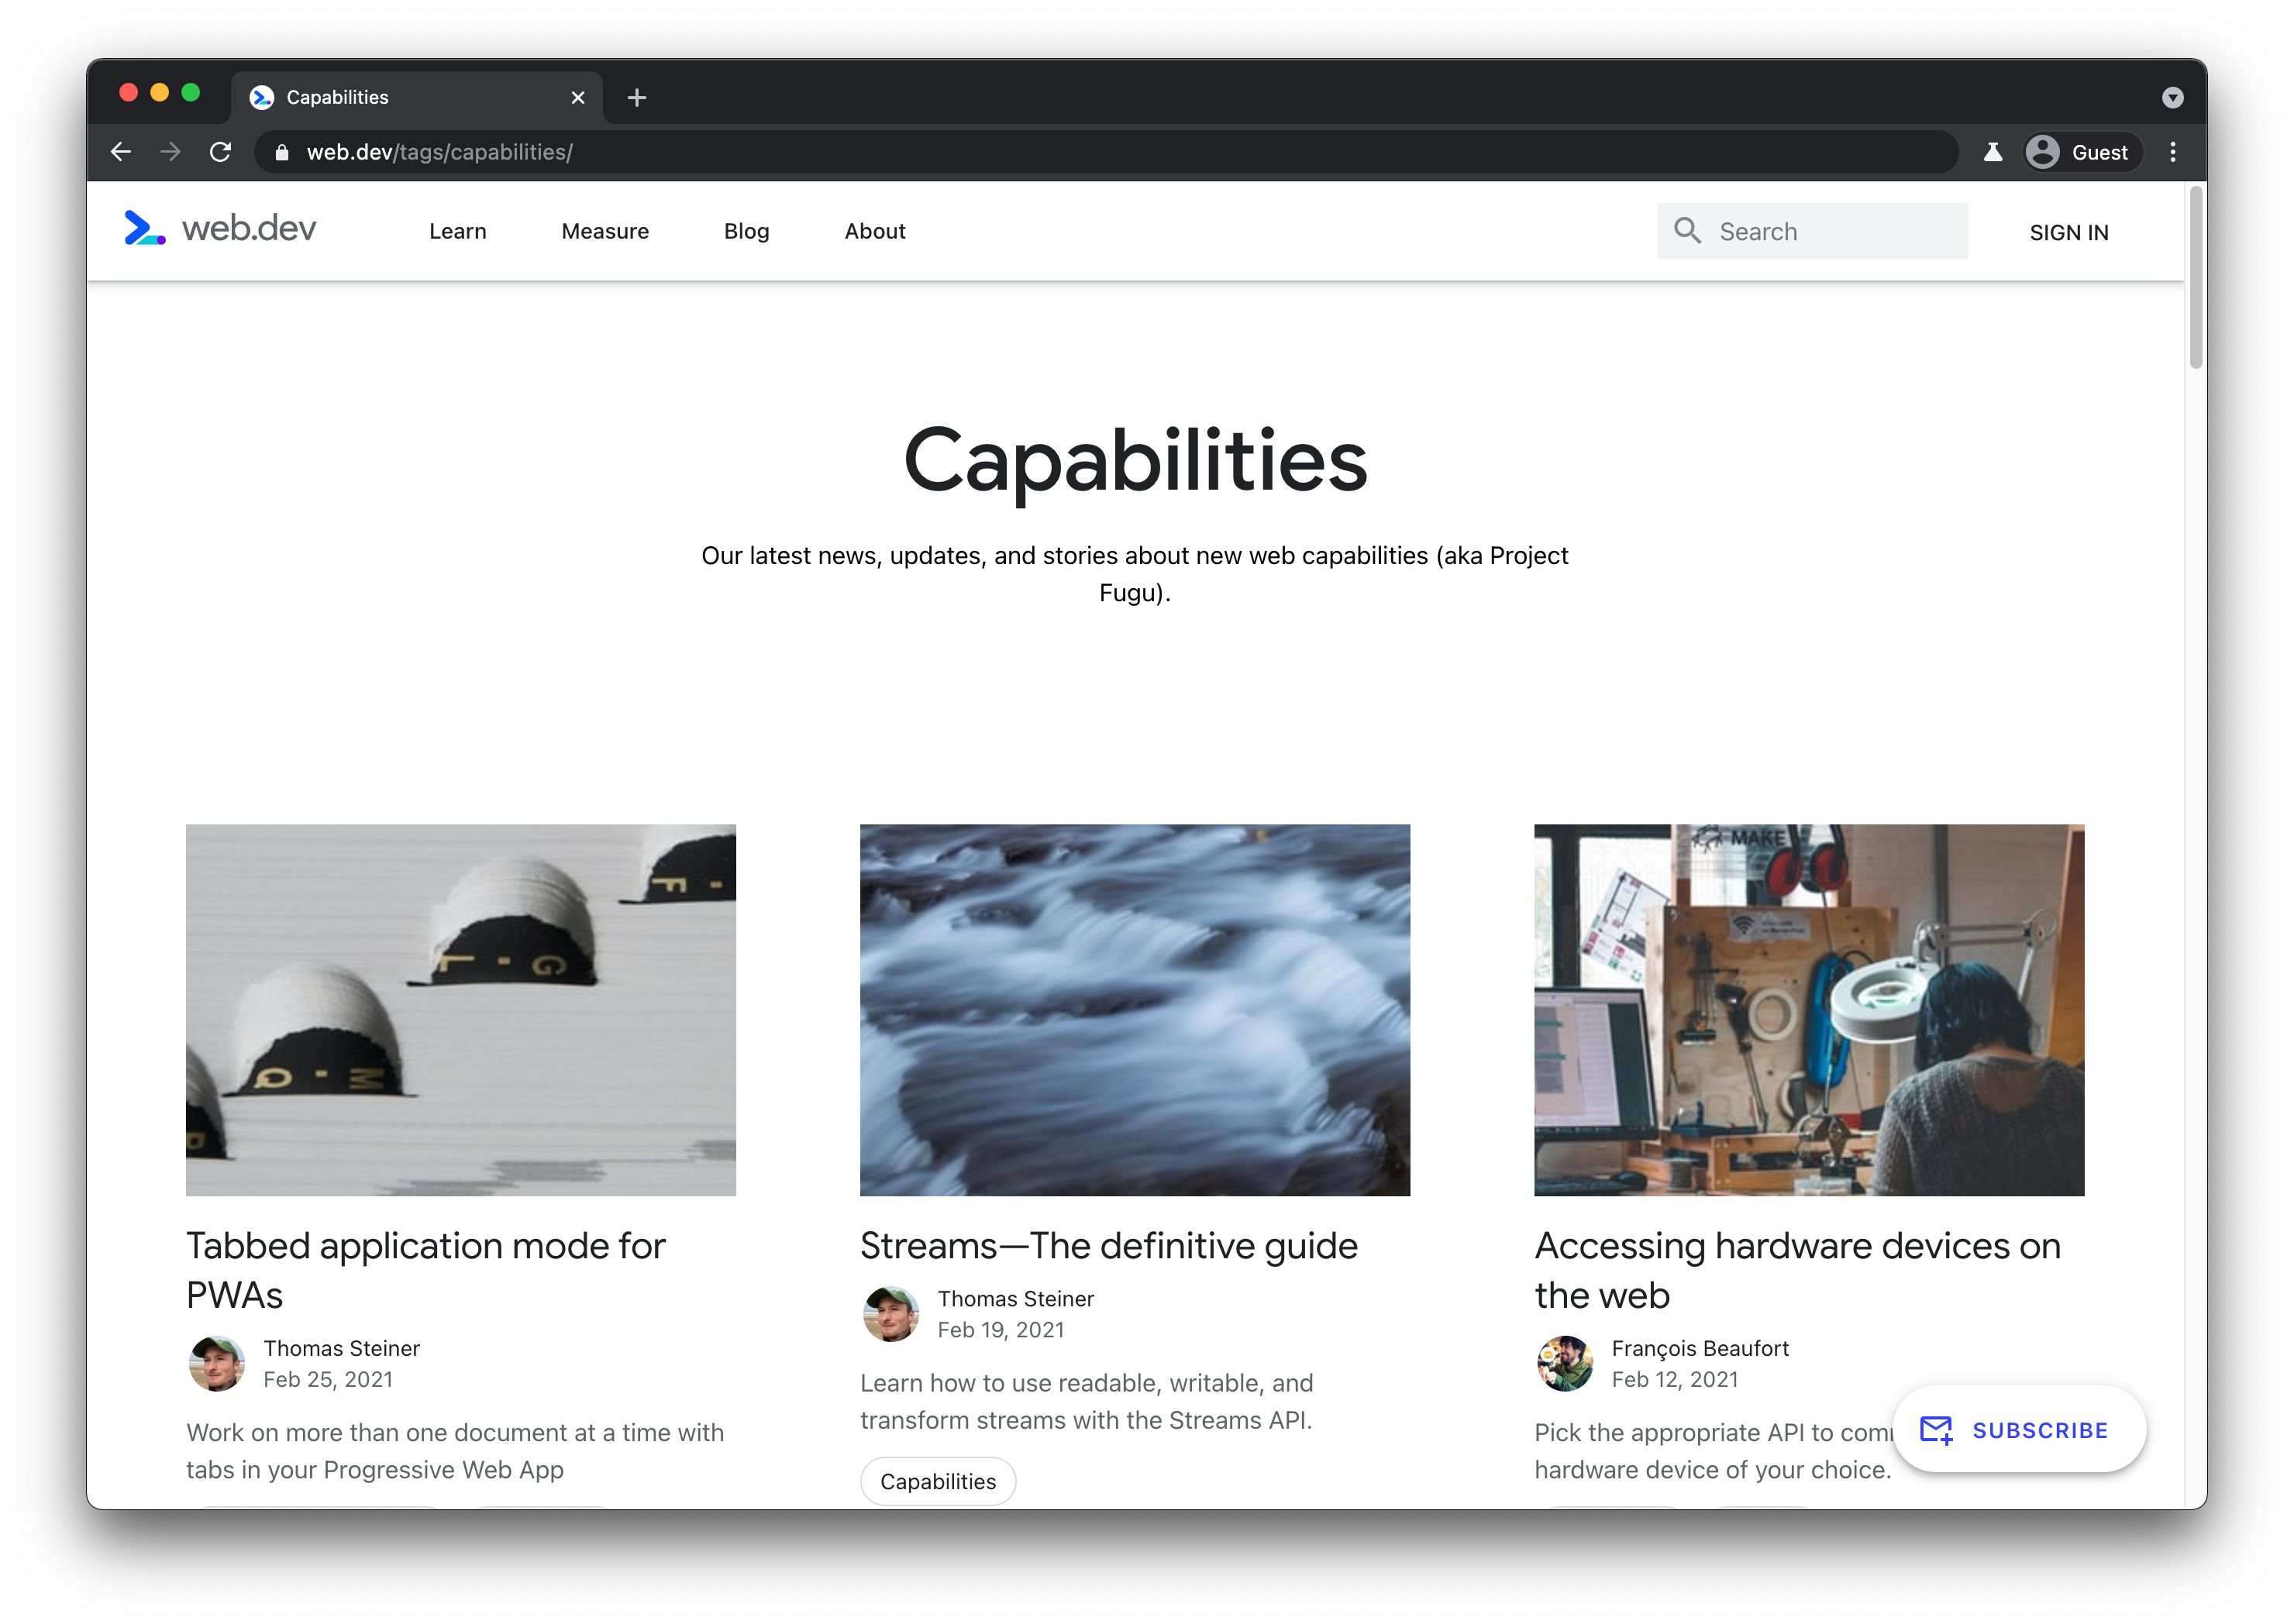Select the Blog tab
2294x1624 pixels.
pyautogui.click(x=746, y=230)
